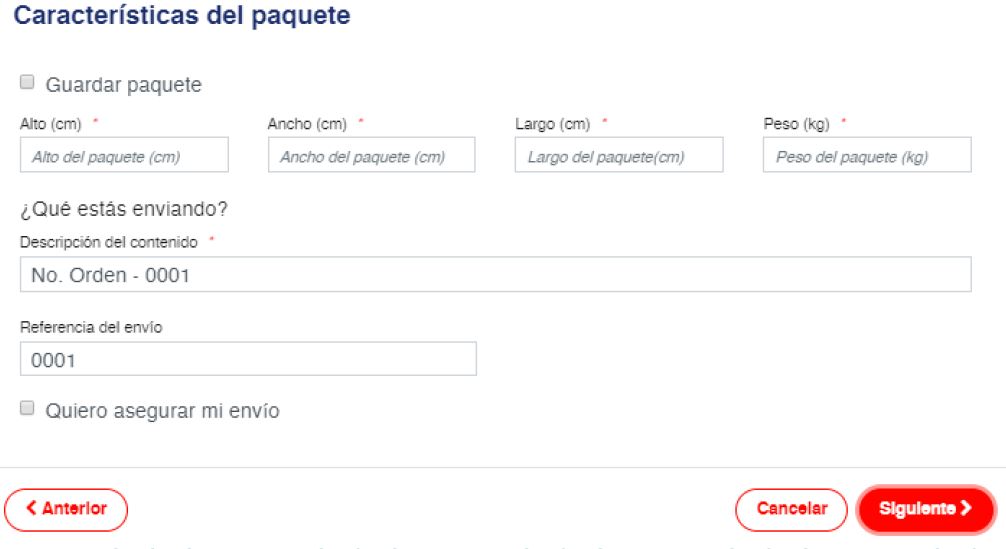Click the Largo (cm) field label
1006x549 pixels.
point(553,124)
